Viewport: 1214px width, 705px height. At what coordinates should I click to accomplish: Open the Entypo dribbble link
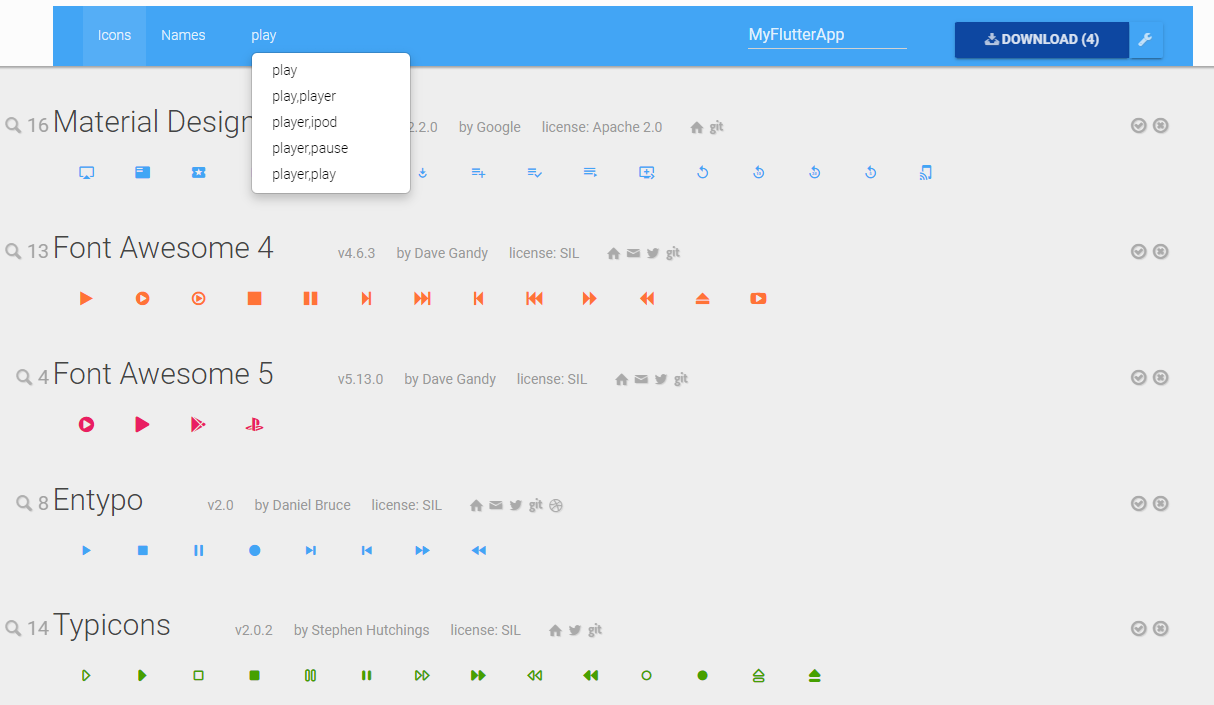tap(556, 505)
